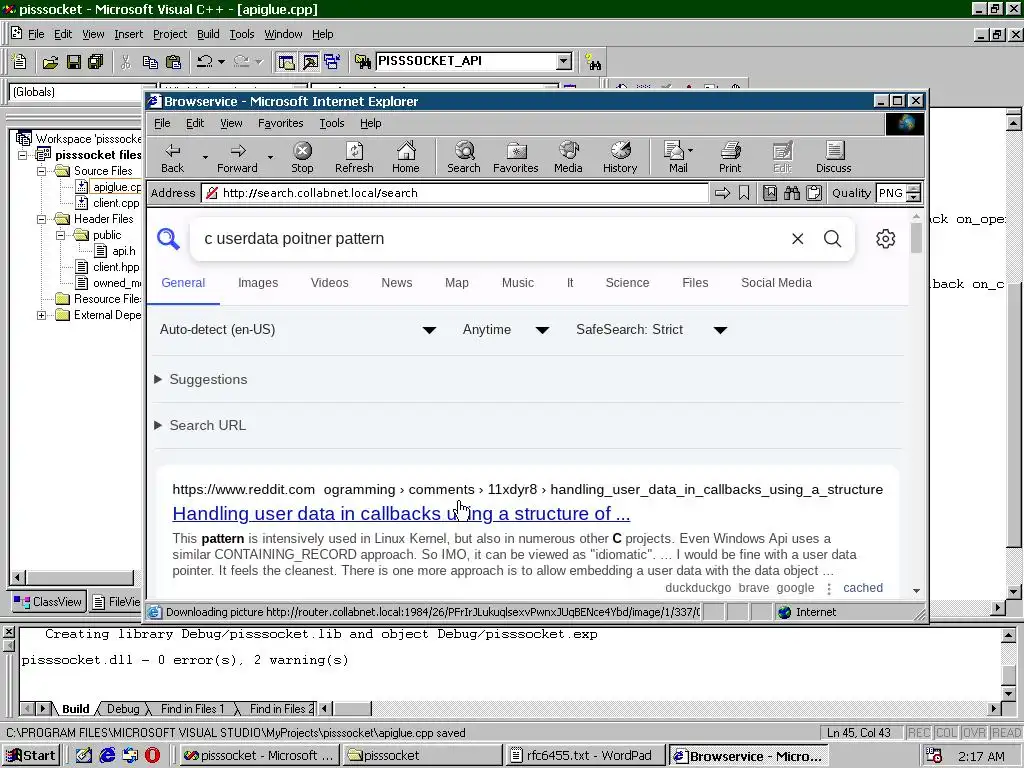The image size is (1024, 768).
Task: Print the page using the Print icon
Action: coord(730,158)
